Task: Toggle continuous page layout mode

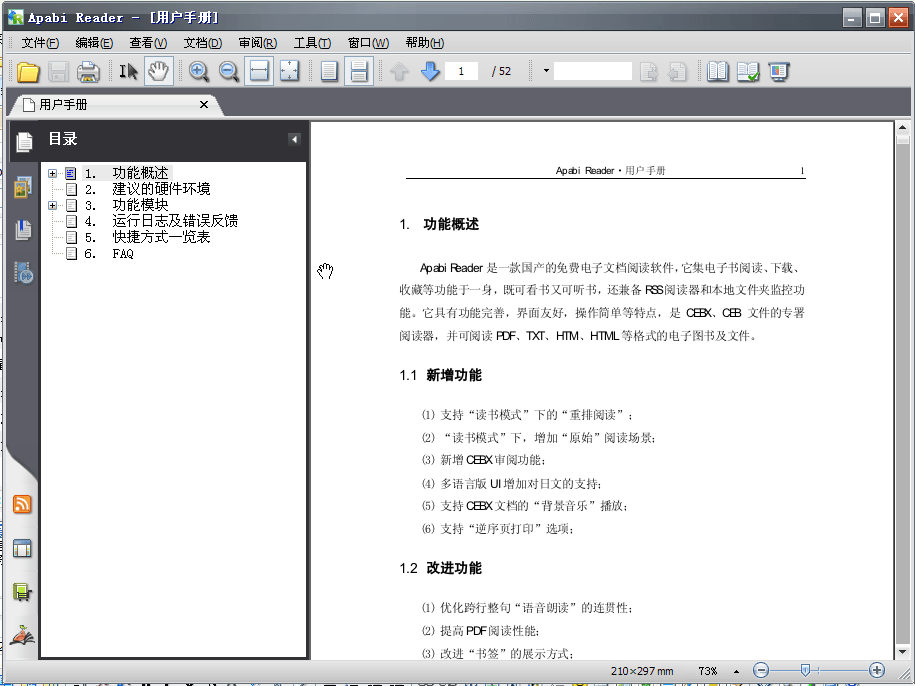Action: pos(358,71)
